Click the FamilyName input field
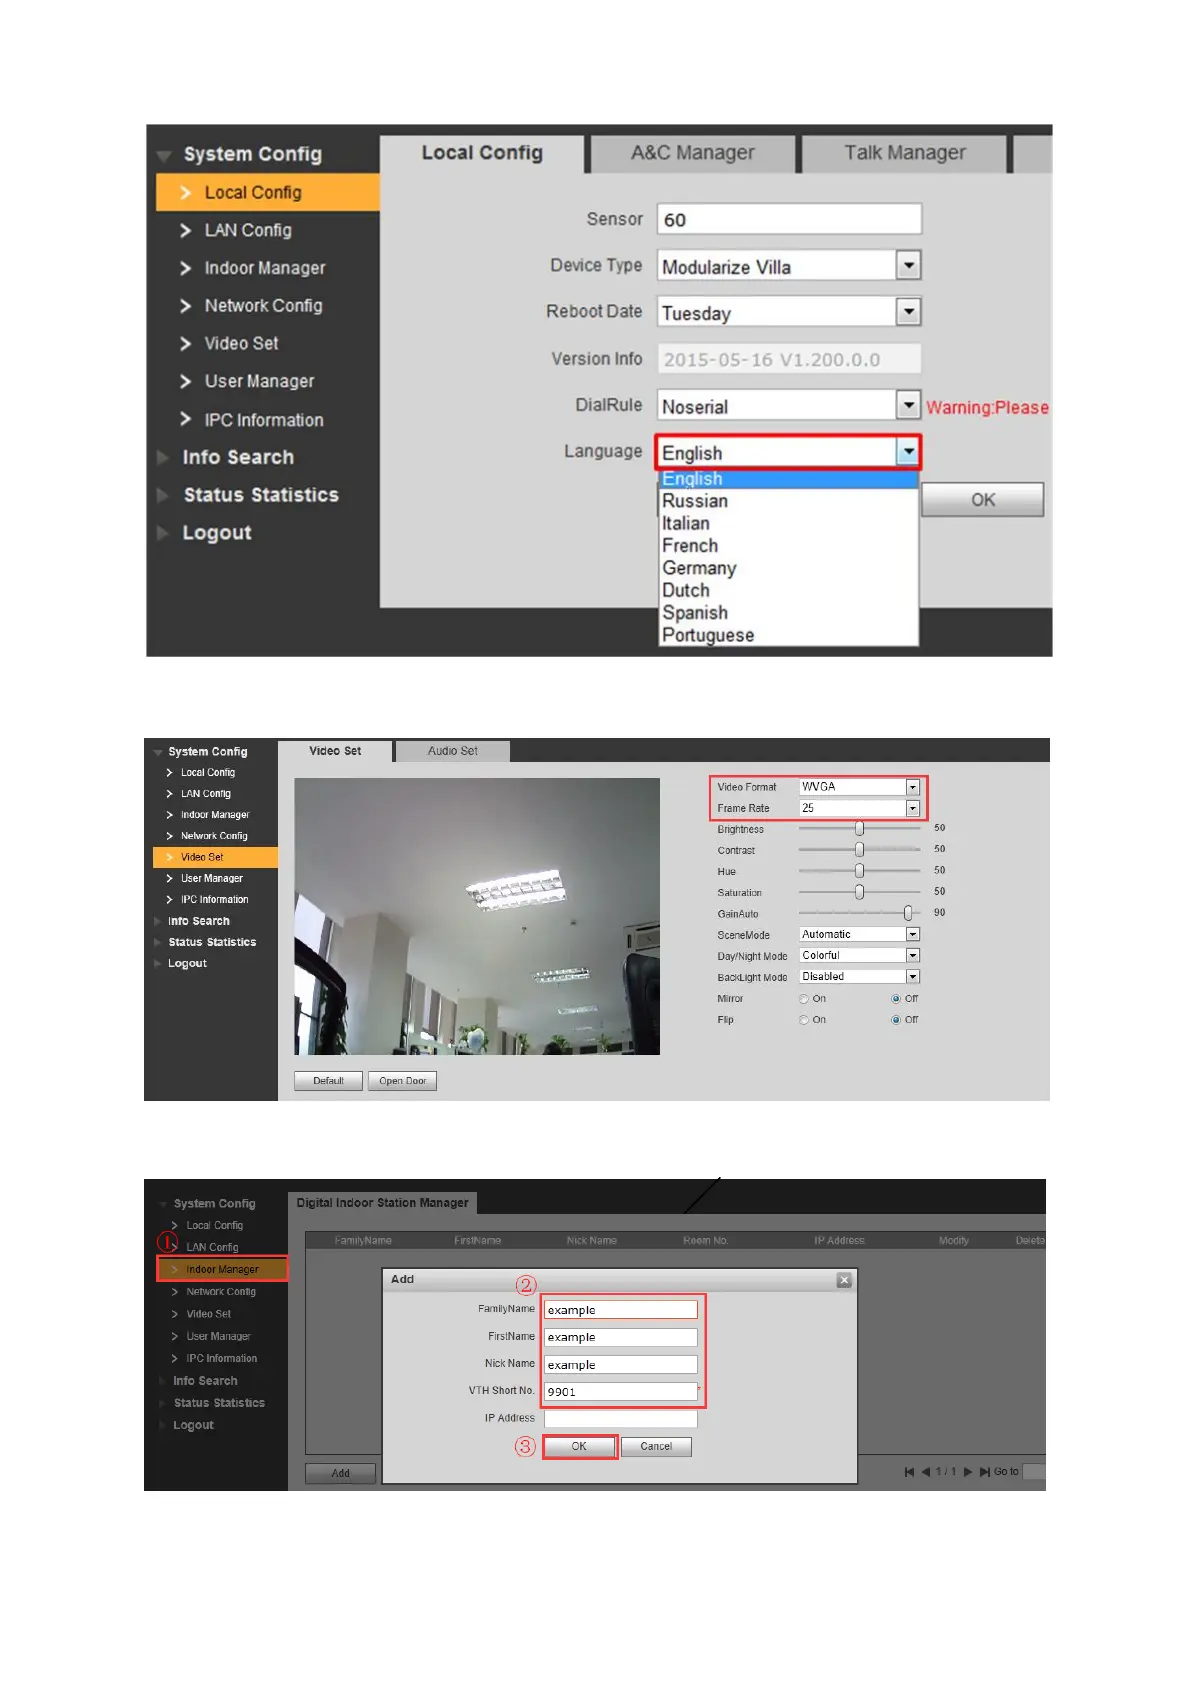The height and width of the screenshot is (1684, 1191). point(620,1310)
